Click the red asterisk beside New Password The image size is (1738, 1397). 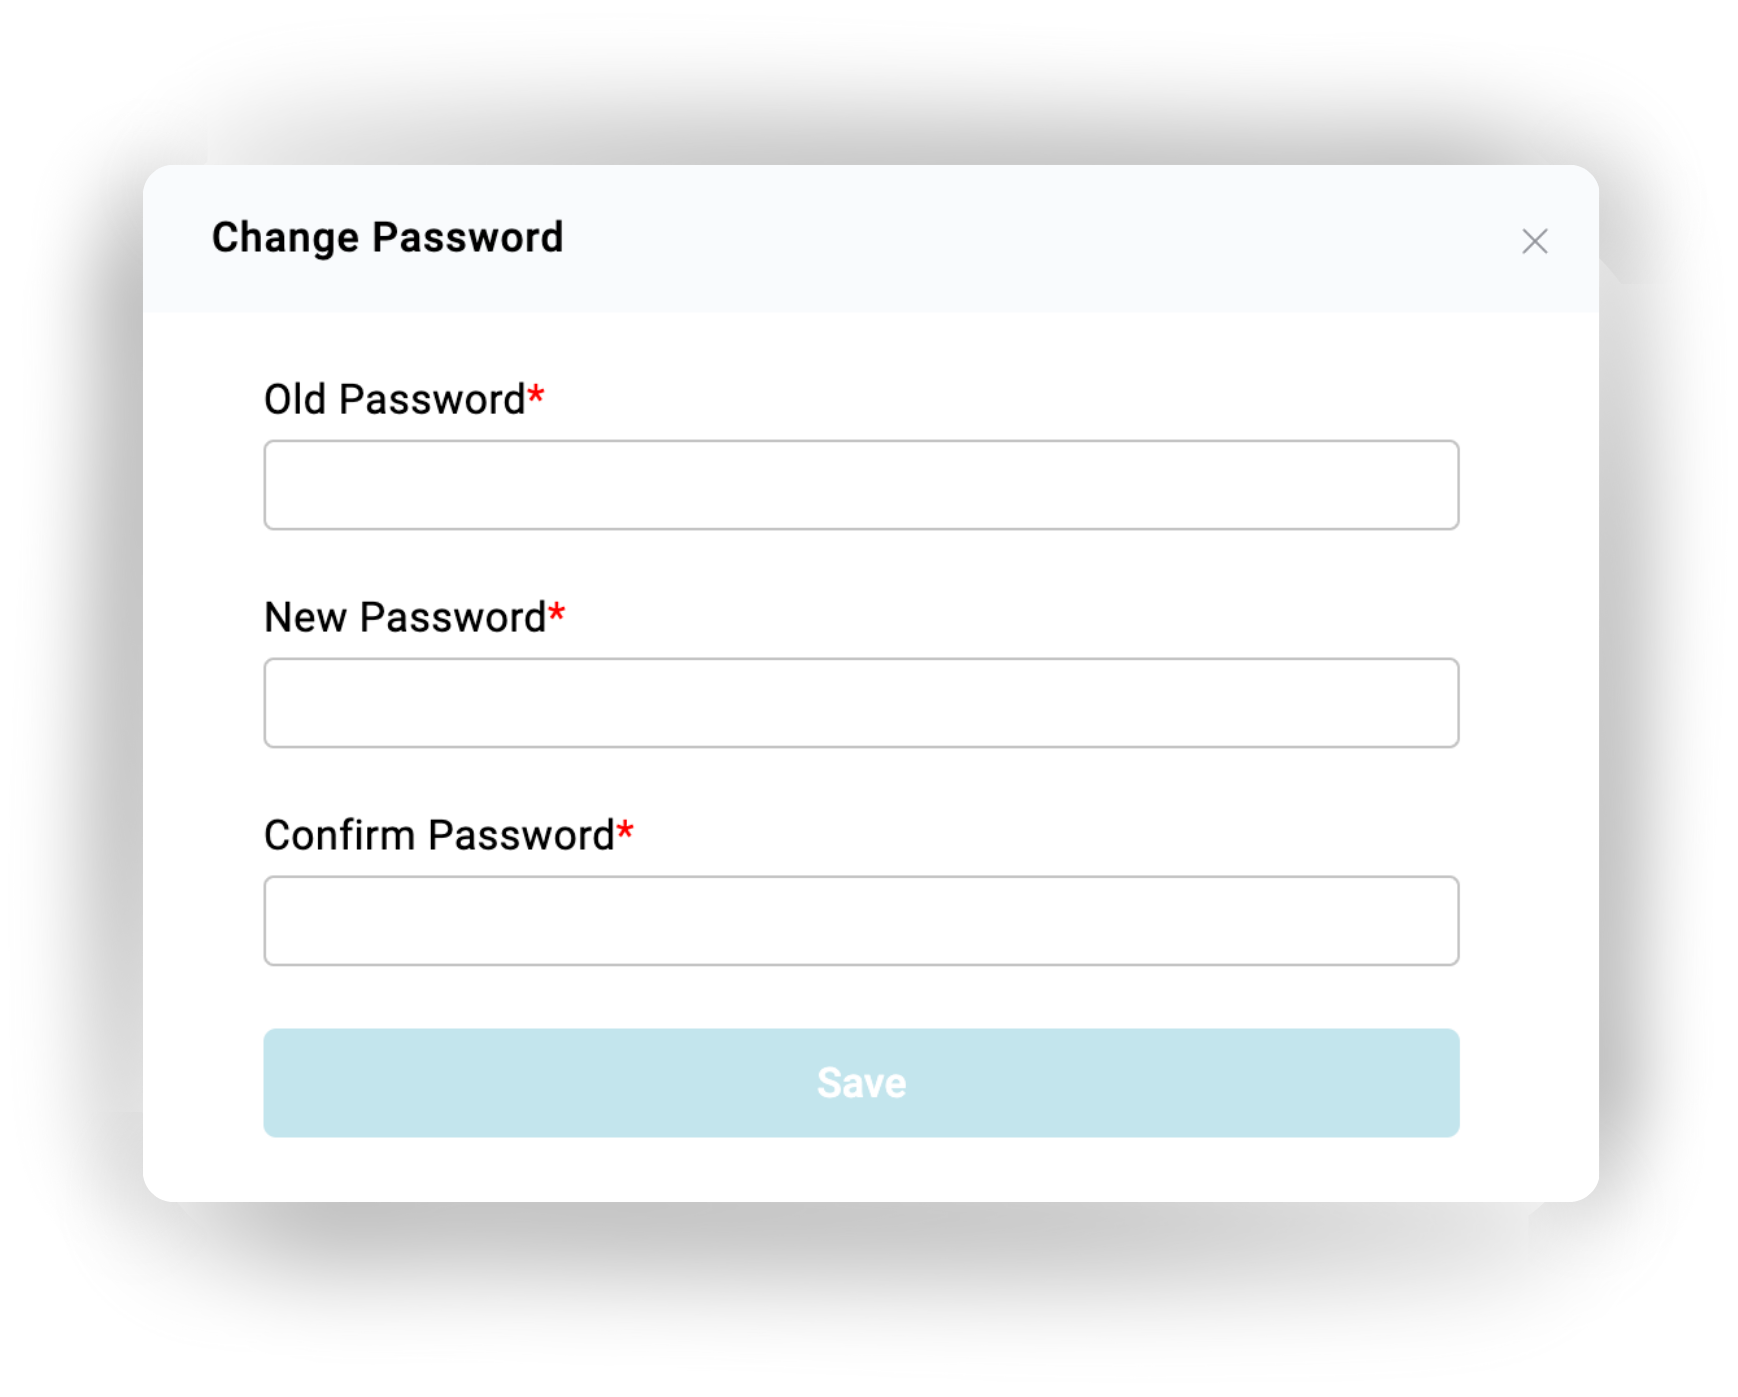pyautogui.click(x=557, y=613)
